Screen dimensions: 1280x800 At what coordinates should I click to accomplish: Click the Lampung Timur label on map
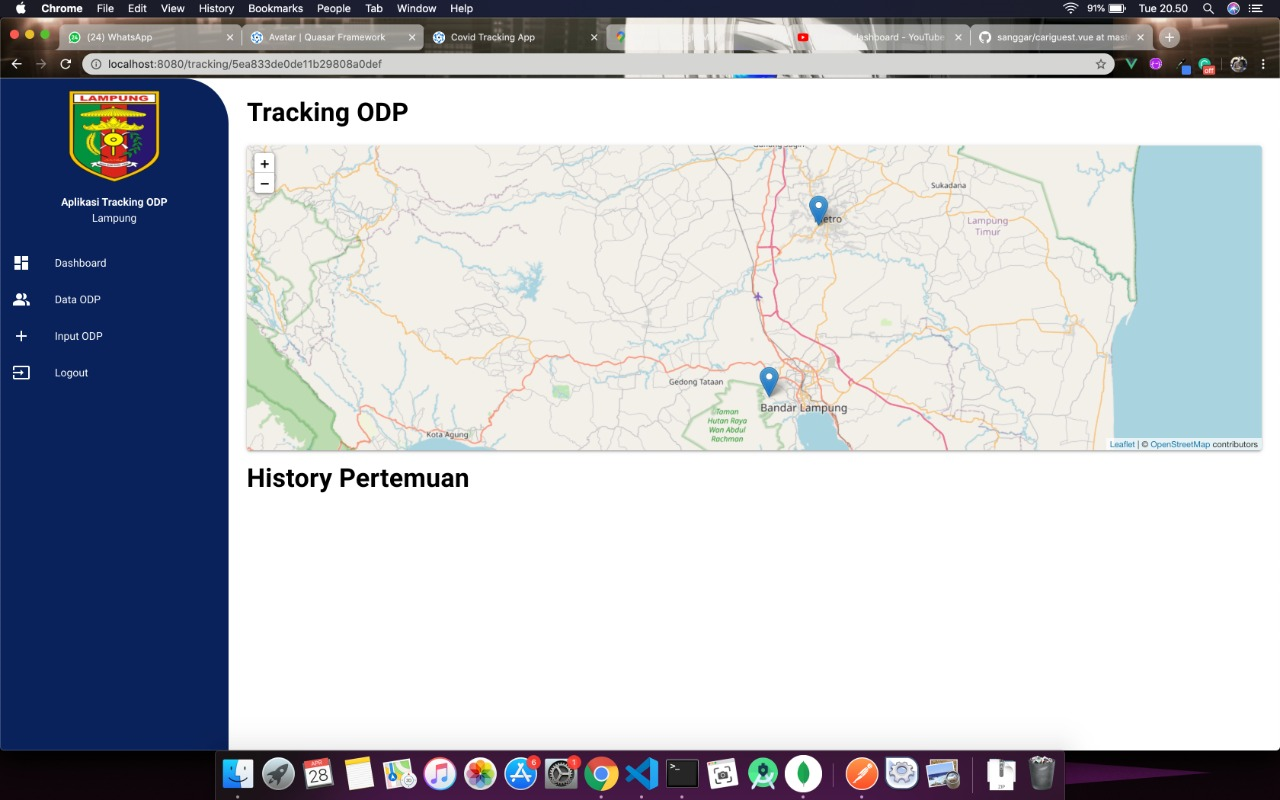[988, 226]
